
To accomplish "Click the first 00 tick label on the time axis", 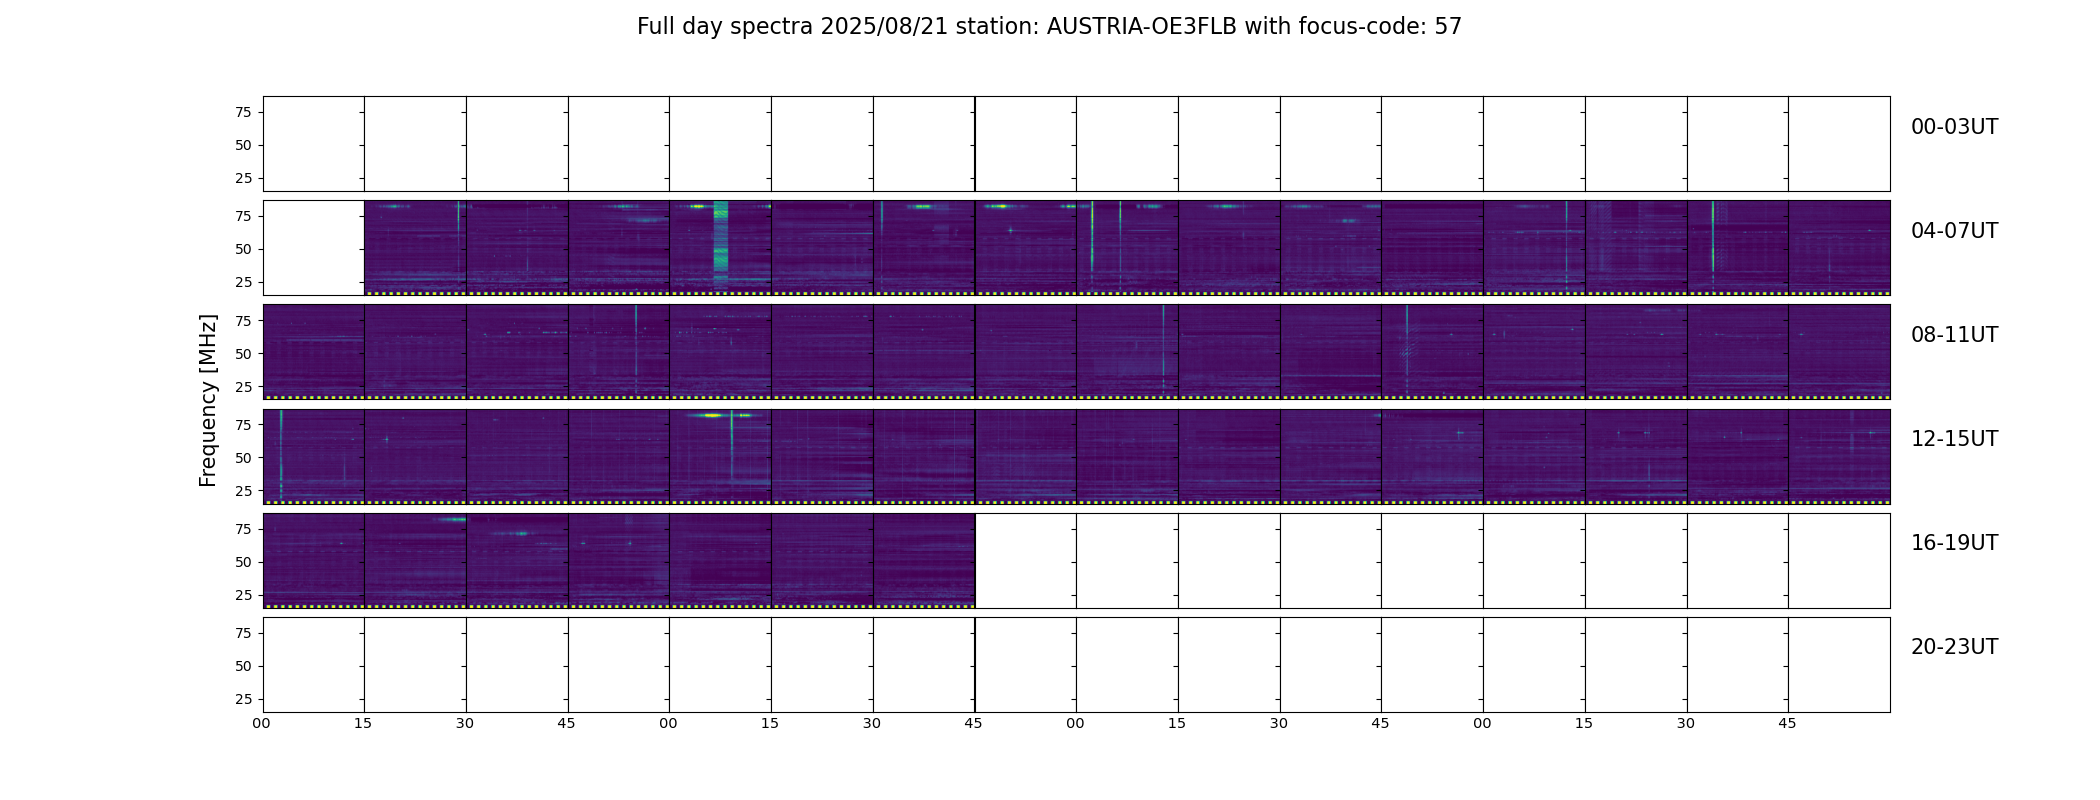I will [x=261, y=723].
